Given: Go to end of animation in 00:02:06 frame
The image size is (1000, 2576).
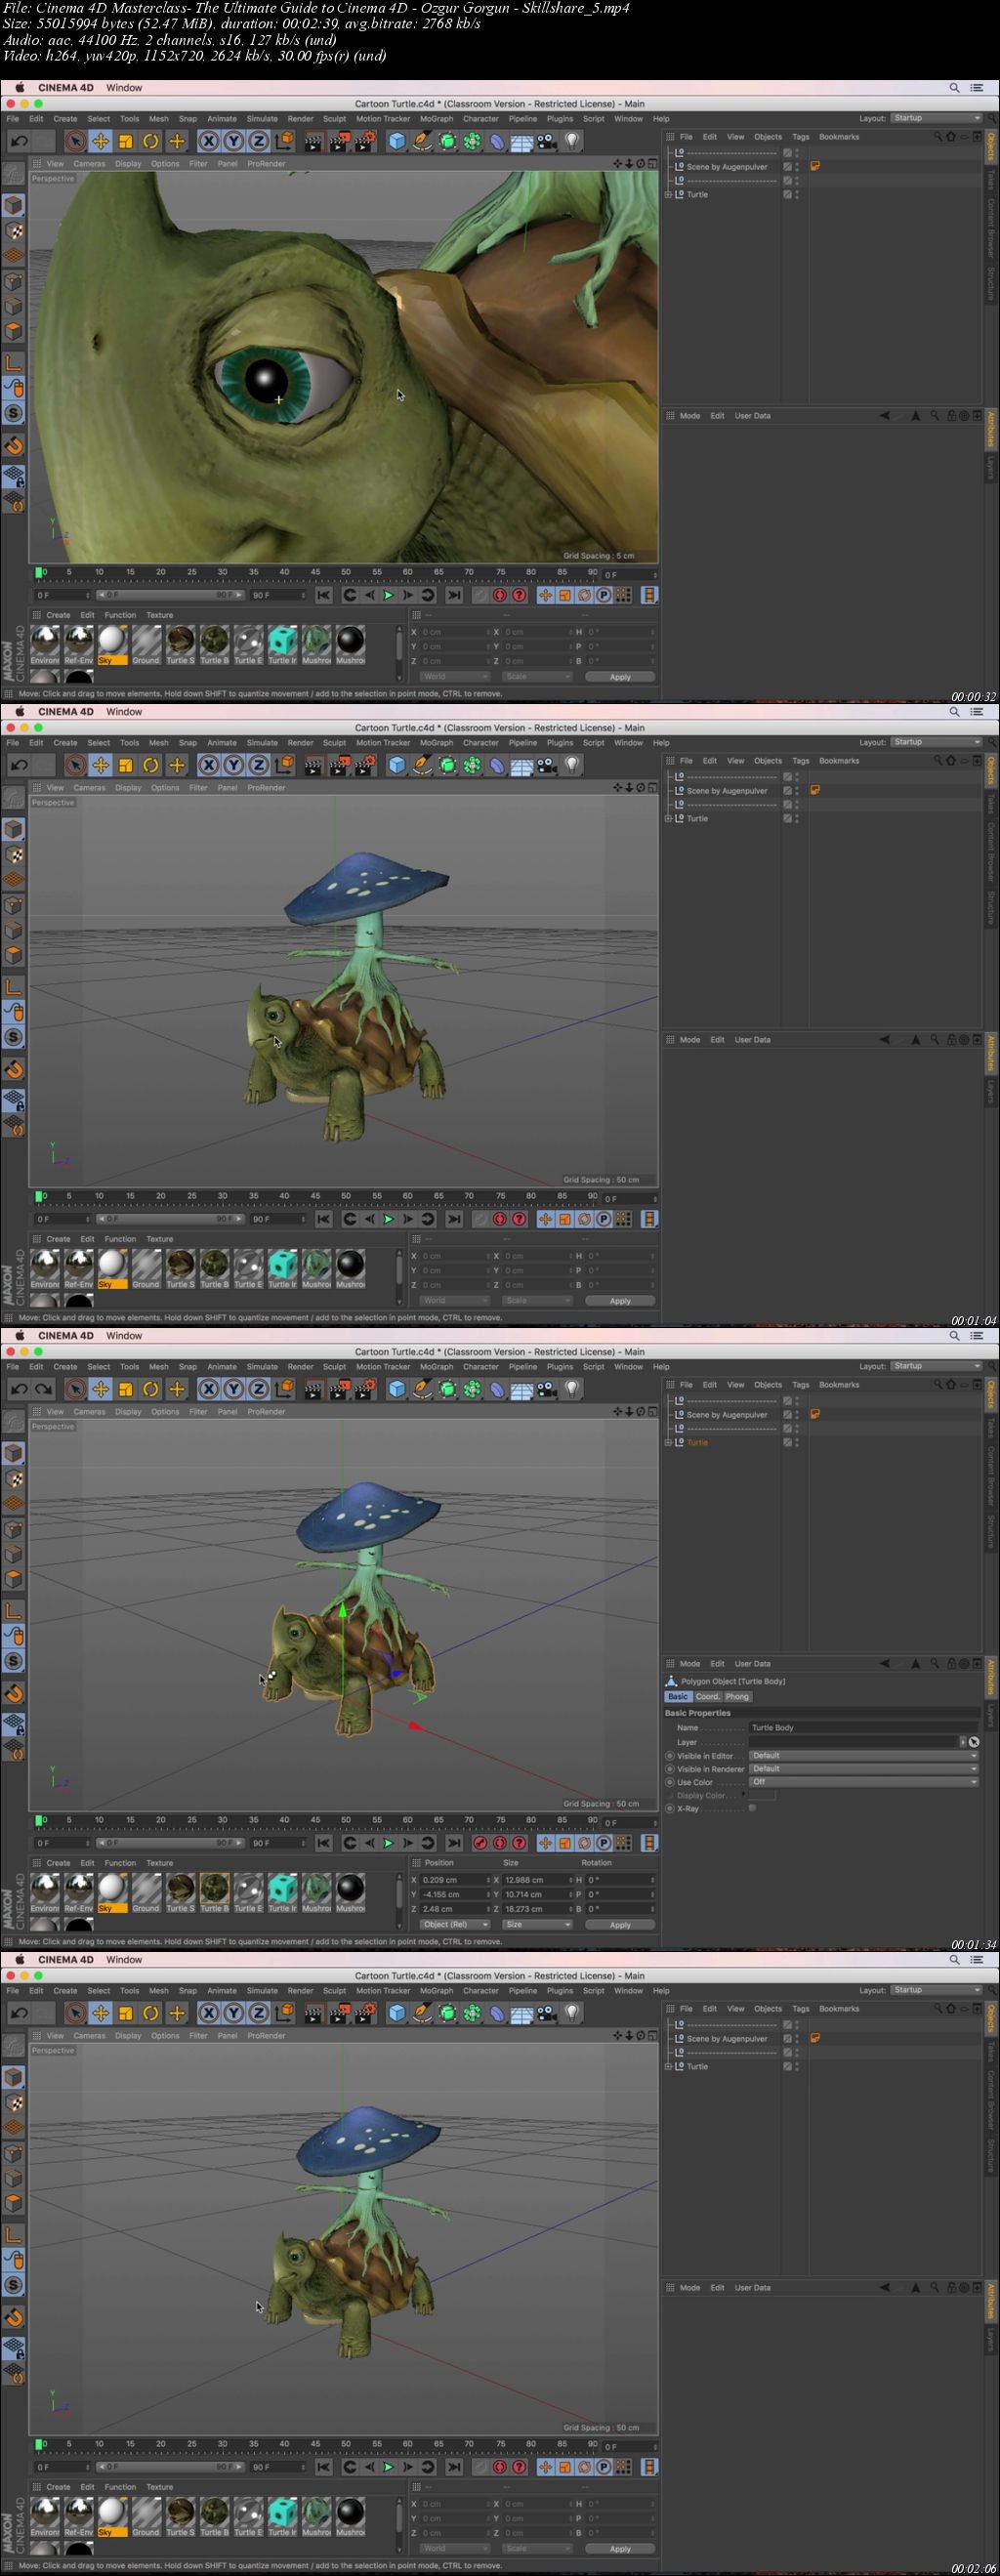Looking at the screenshot, I should pos(454,2467).
